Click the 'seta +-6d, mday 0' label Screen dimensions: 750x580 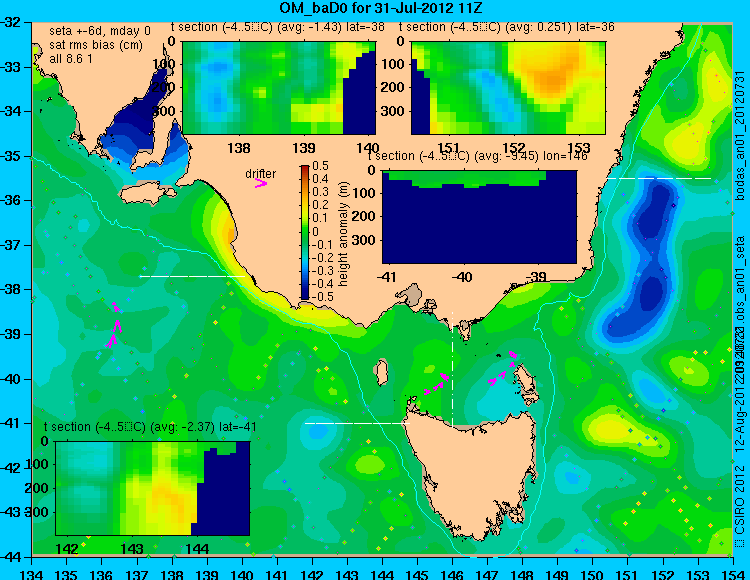click(x=99, y=31)
